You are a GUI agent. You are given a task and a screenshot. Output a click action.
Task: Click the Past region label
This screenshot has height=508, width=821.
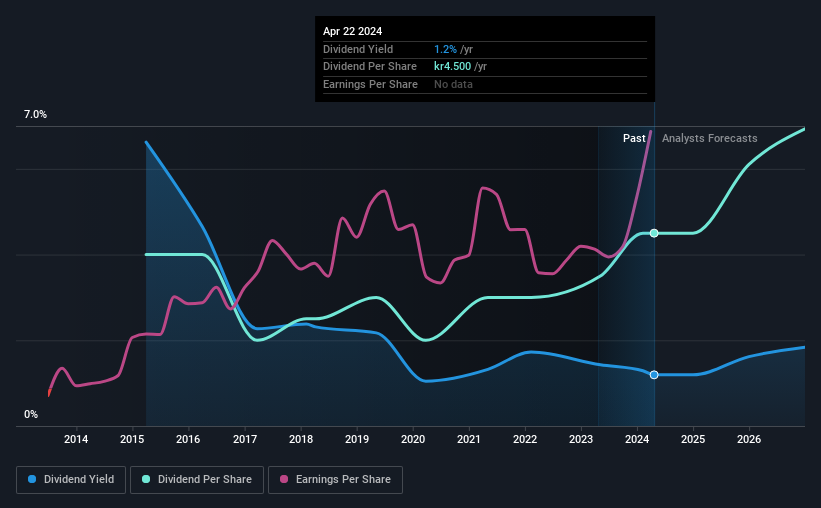634,138
